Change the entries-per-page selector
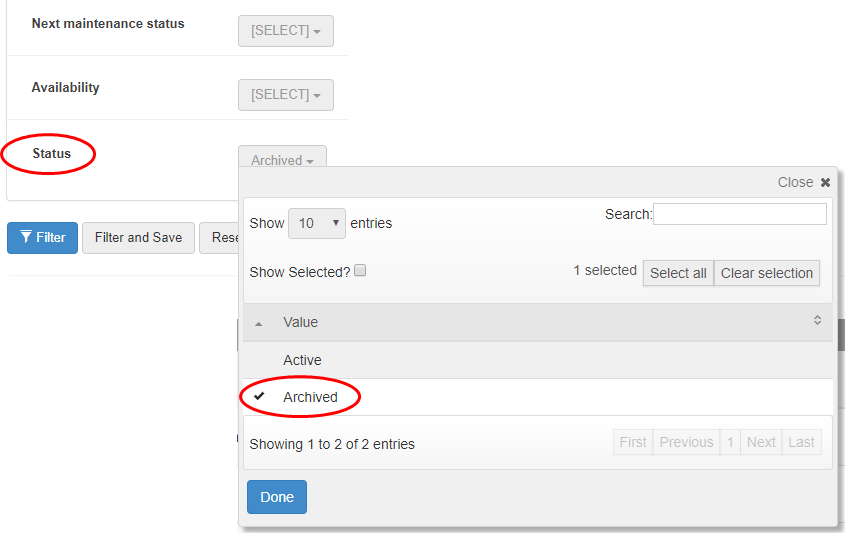This screenshot has width=855, height=538. (316, 223)
